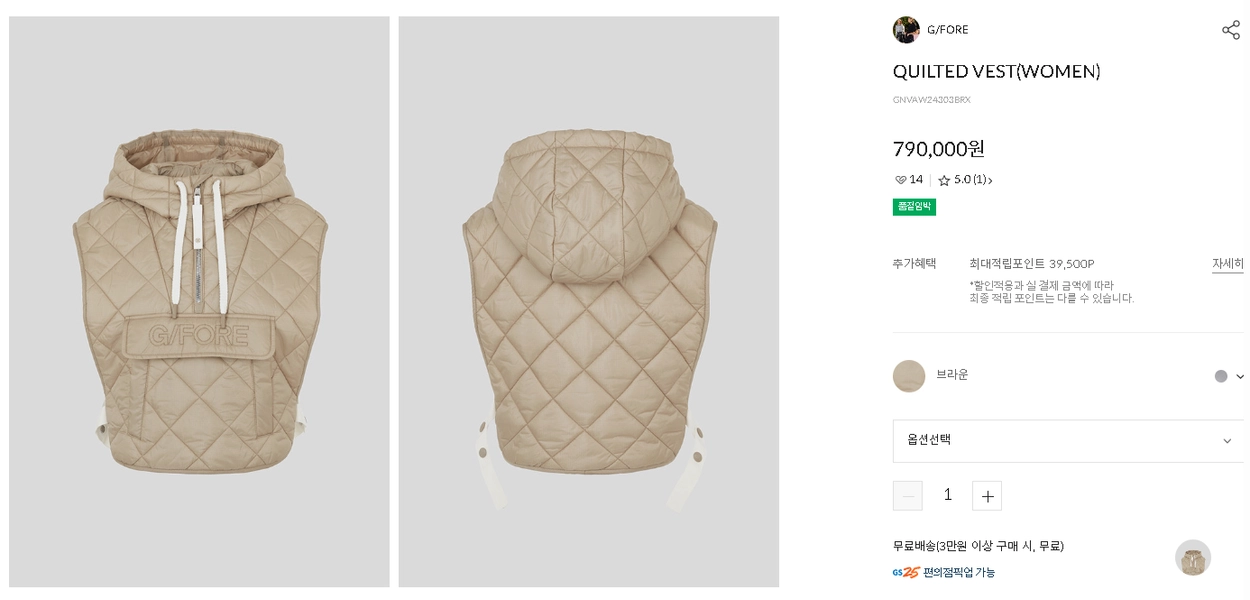This screenshot has height=600, width=1250.
Task: Select the brown 브라운 color swatch
Action: pos(909,376)
